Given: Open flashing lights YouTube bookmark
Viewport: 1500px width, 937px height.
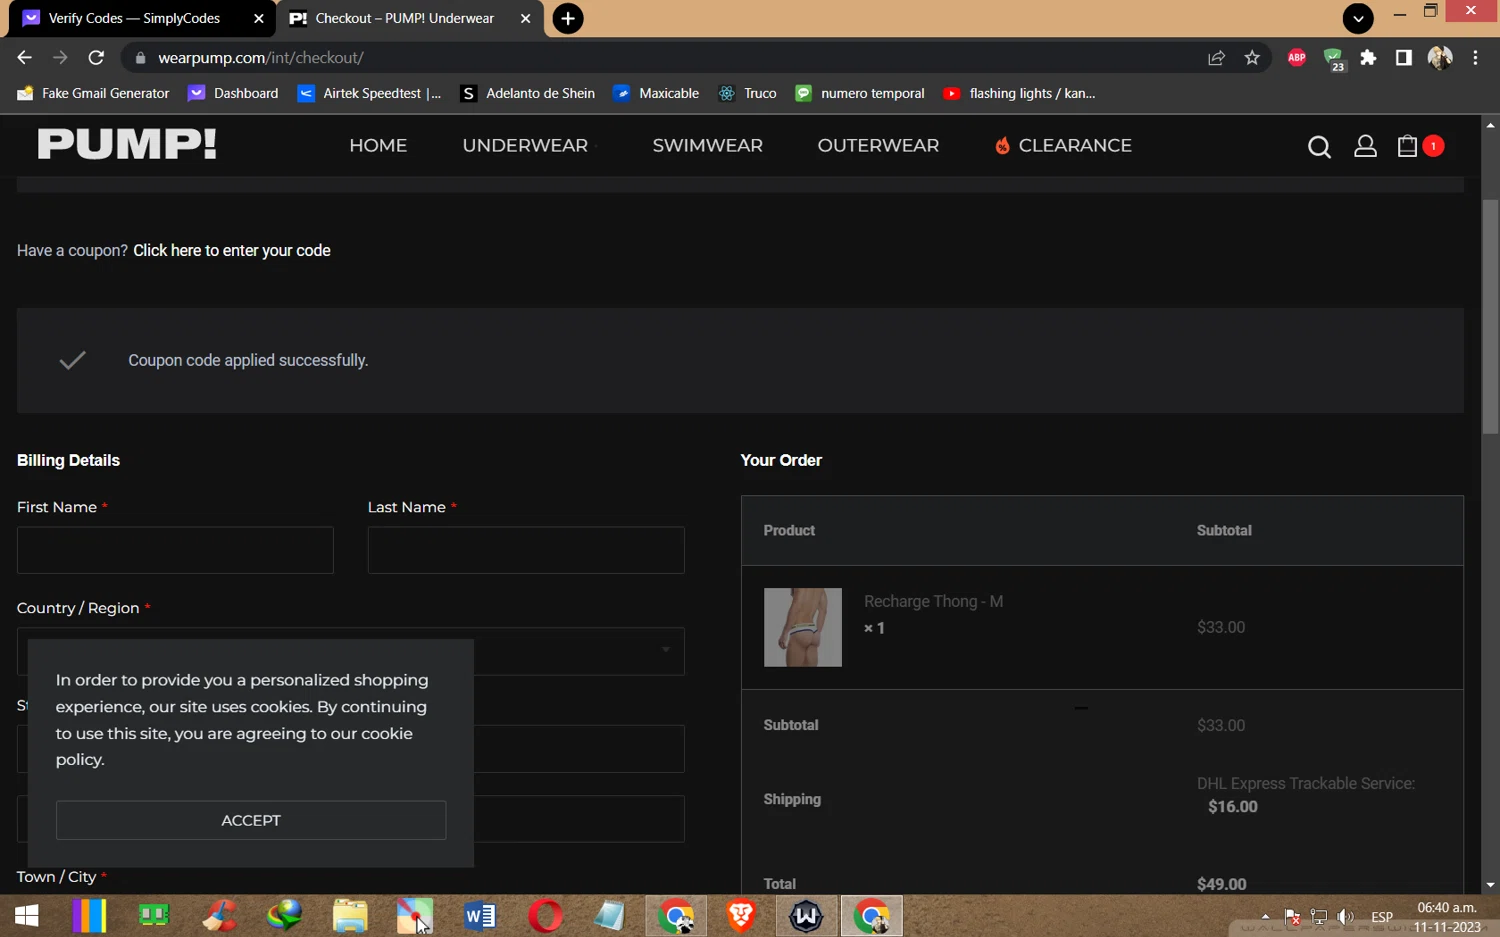Looking at the screenshot, I should [x=1020, y=93].
